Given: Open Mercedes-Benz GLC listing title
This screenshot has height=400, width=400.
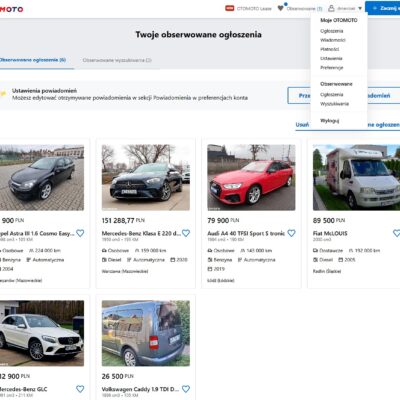Looking at the screenshot, I should pyautogui.click(x=23, y=389).
